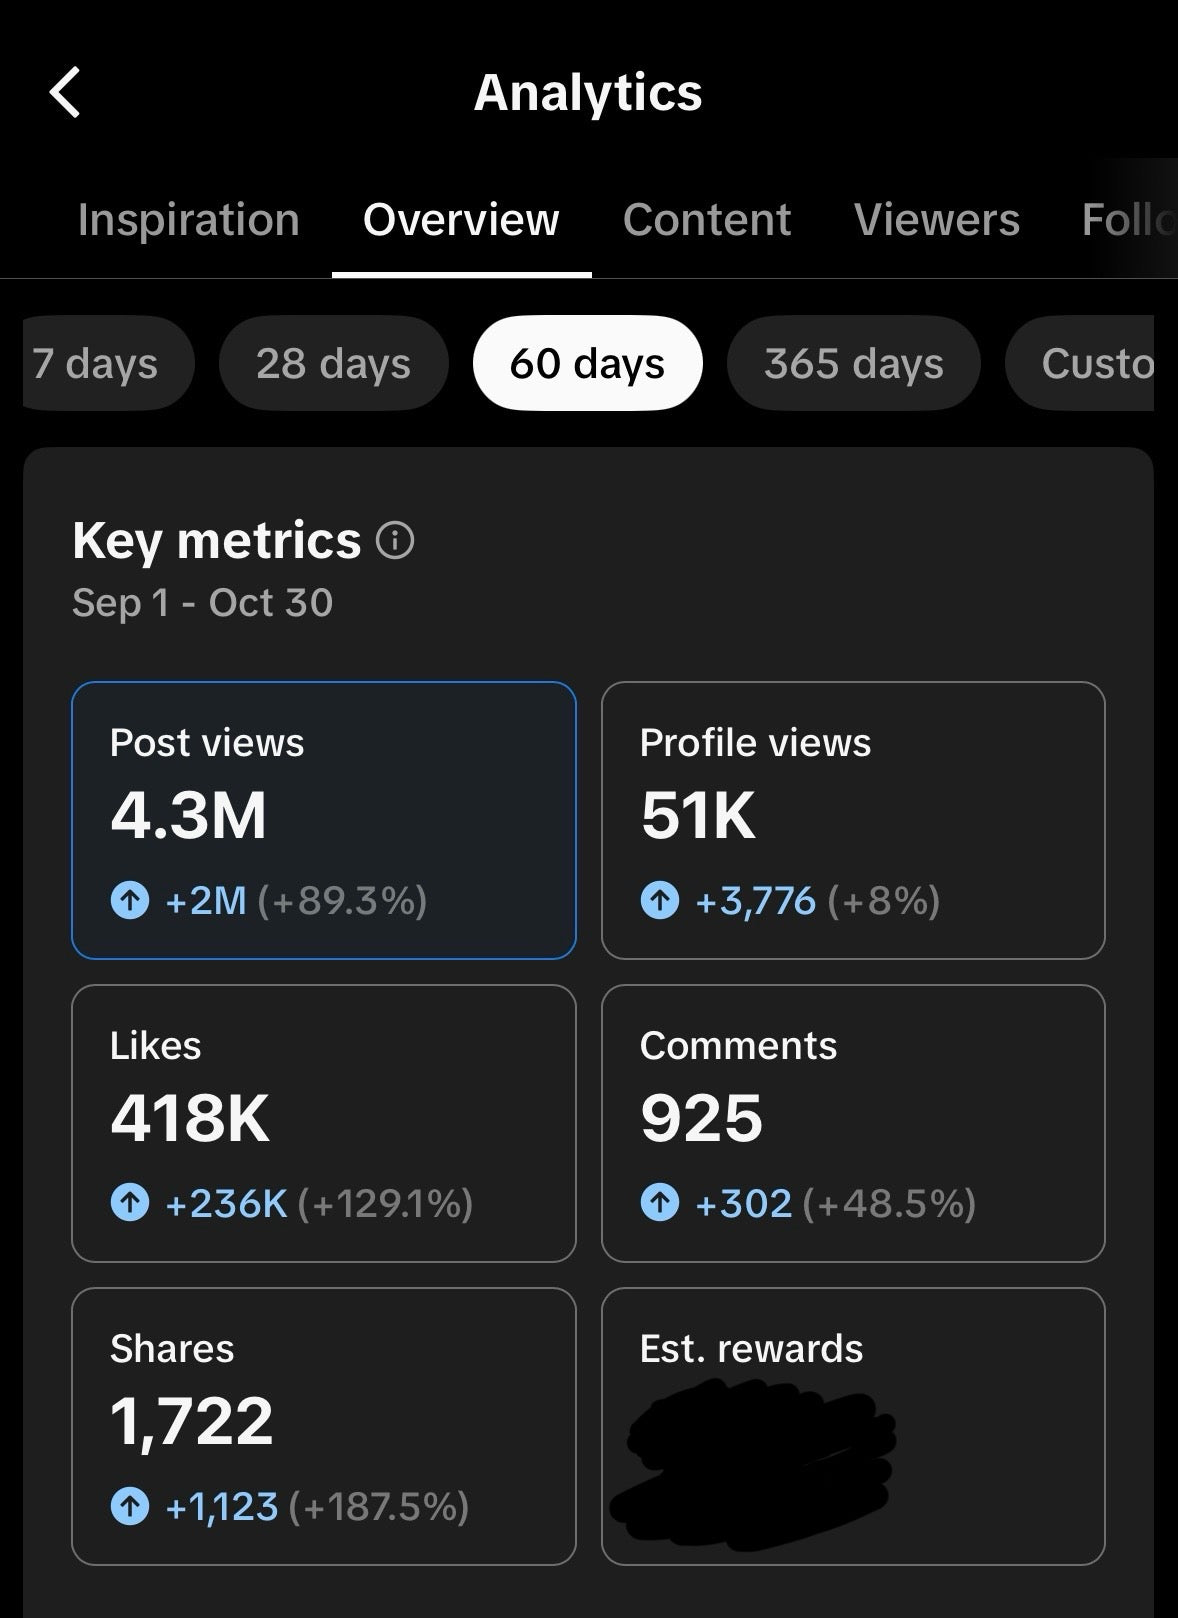
Task: Choose the 28 days range
Action: pyautogui.click(x=333, y=363)
